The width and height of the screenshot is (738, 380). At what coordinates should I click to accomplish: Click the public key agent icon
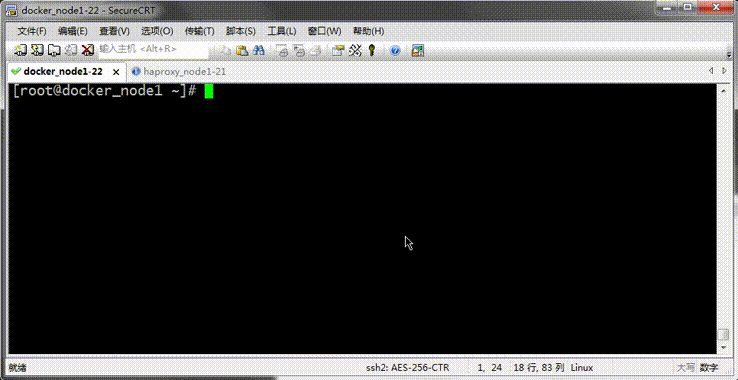[372, 50]
